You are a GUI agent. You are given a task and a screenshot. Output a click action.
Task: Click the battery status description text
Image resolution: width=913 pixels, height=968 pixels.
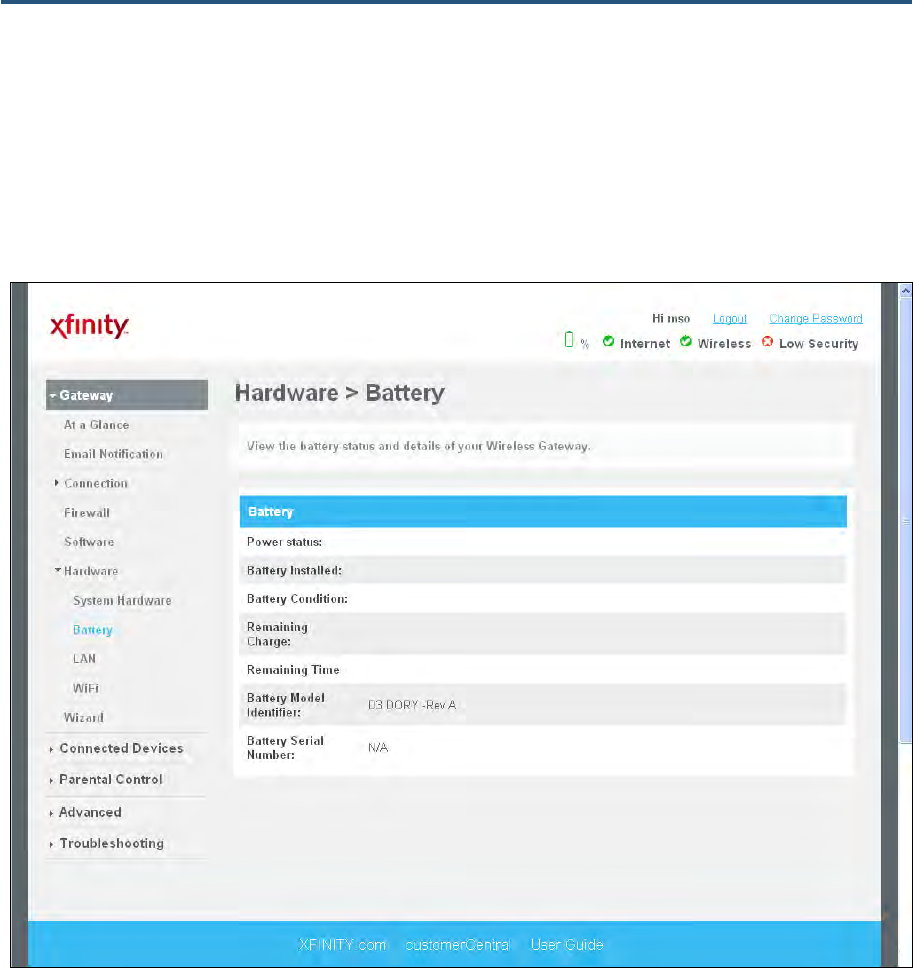point(419,446)
